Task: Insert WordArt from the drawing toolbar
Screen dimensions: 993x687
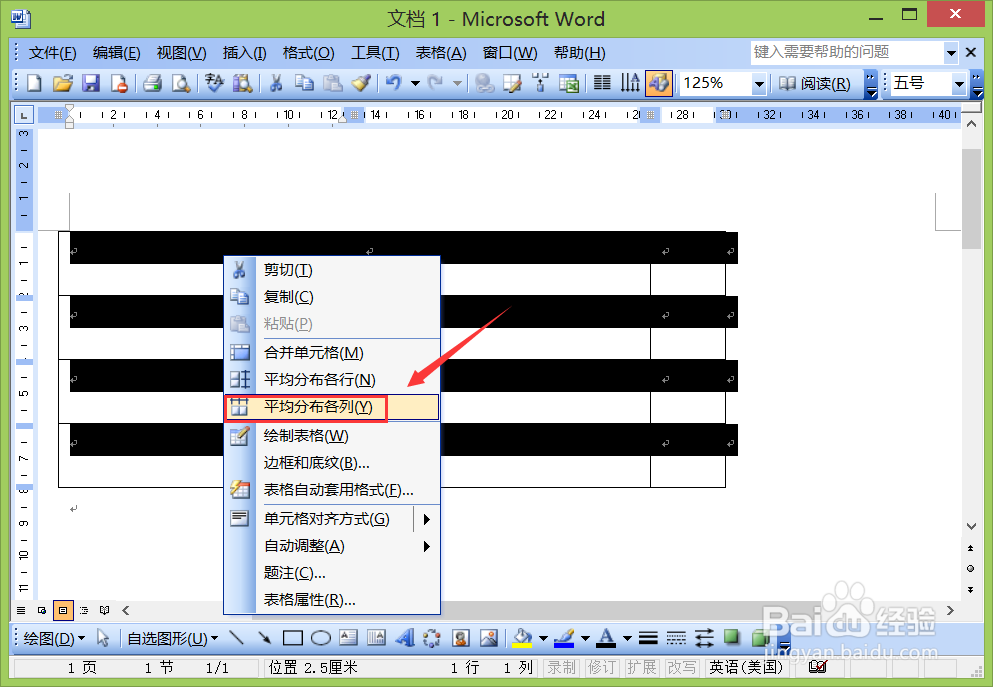Action: coord(404,638)
